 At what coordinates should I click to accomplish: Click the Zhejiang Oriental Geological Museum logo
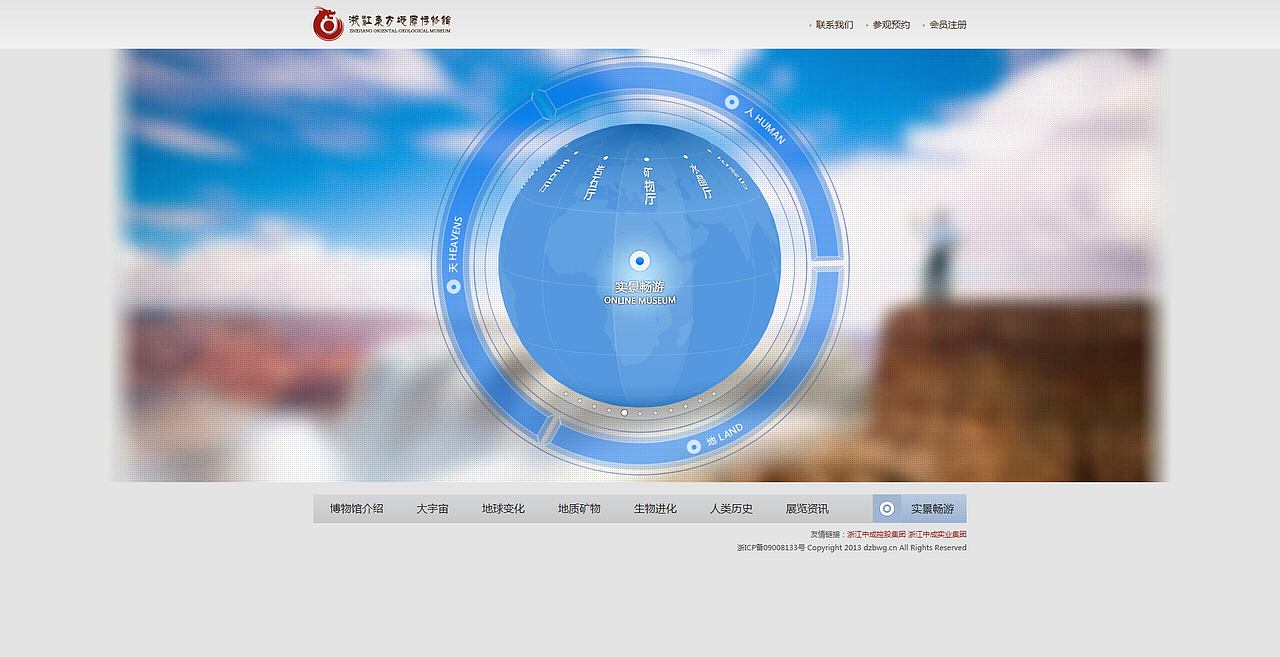(x=380, y=23)
